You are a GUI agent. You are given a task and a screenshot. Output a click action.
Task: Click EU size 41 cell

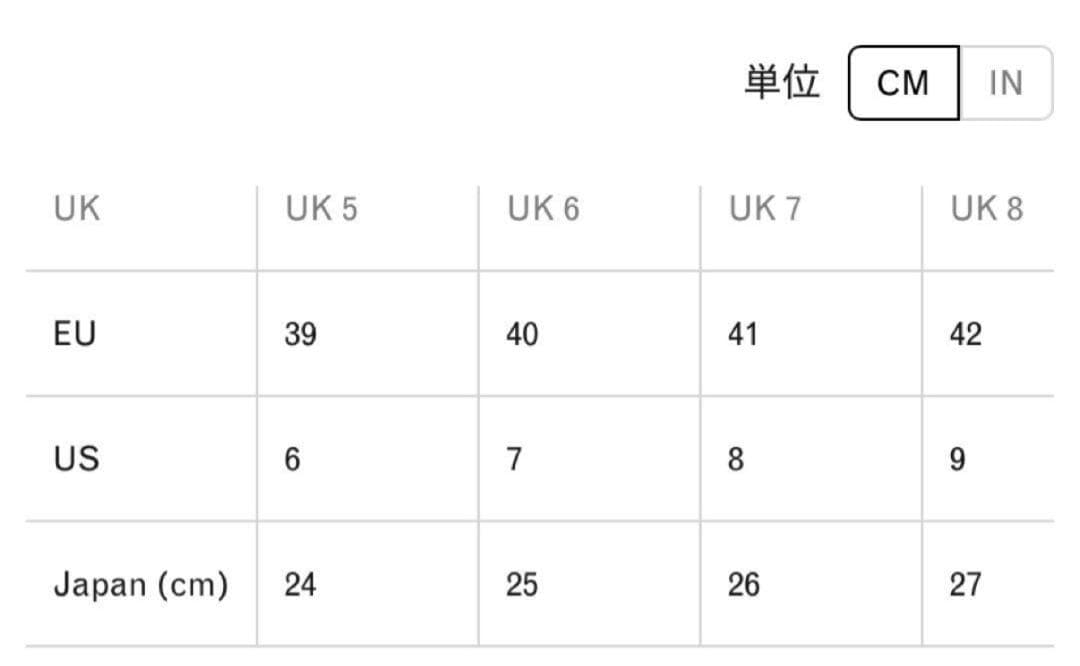pyautogui.click(x=743, y=334)
